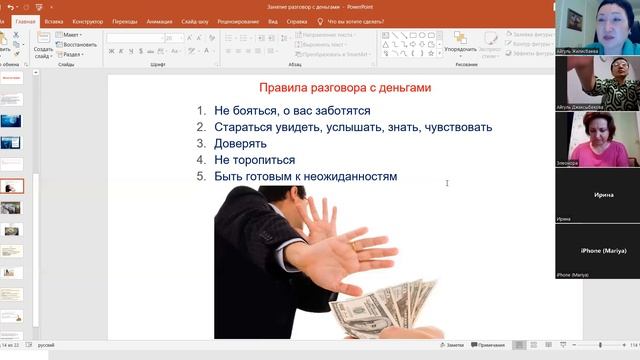Click the numbered list icon
Image resolution: width=640 pixels, height=360 pixels.
pos(245,38)
